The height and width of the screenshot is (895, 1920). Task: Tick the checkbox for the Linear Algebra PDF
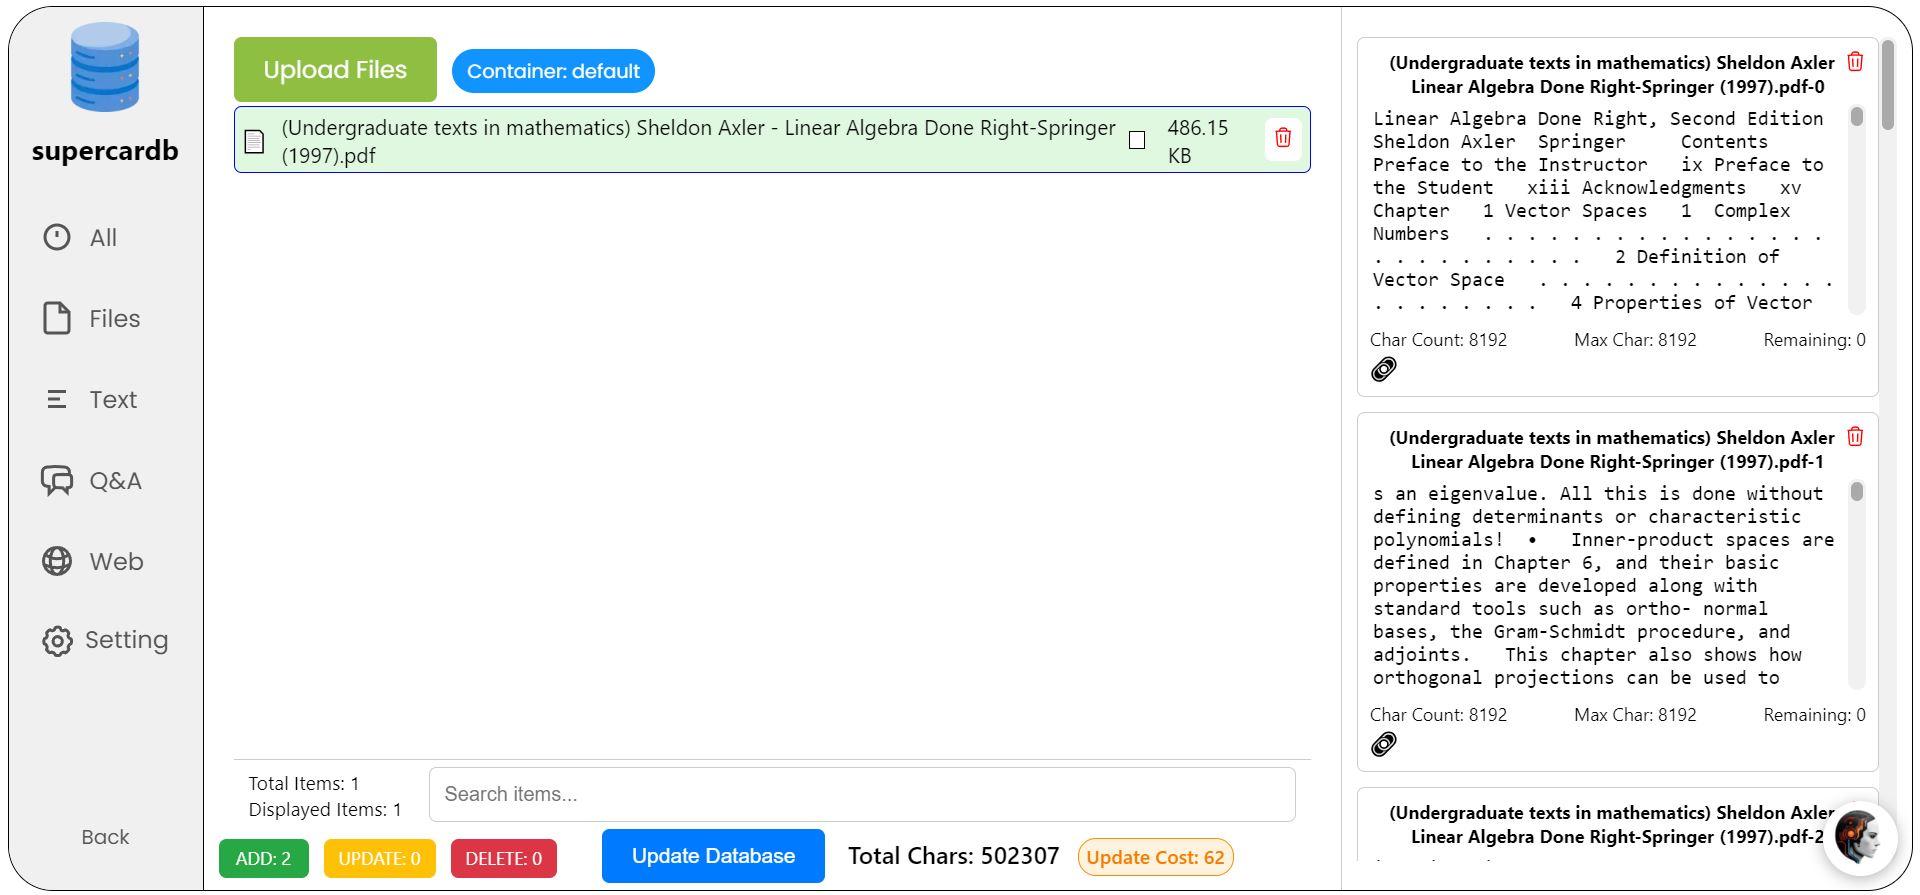coord(1137,140)
